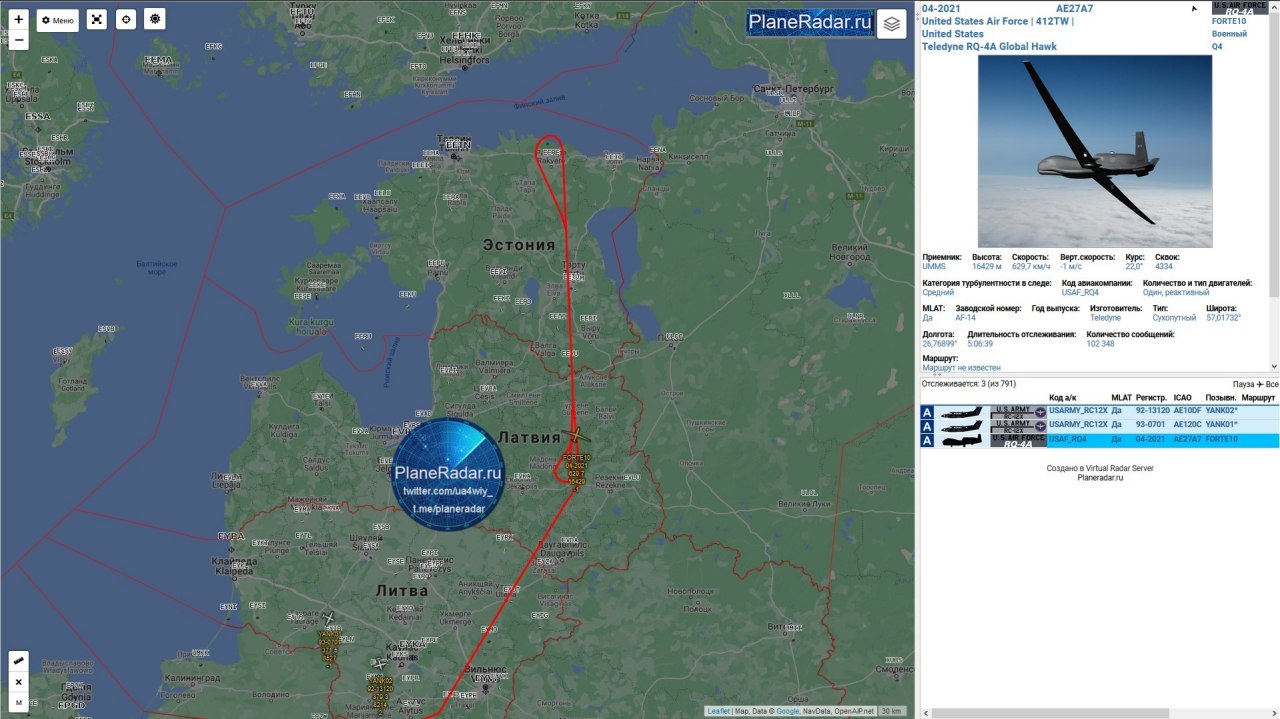
Task: Zoom in the map with plus button
Action: (x=18, y=19)
